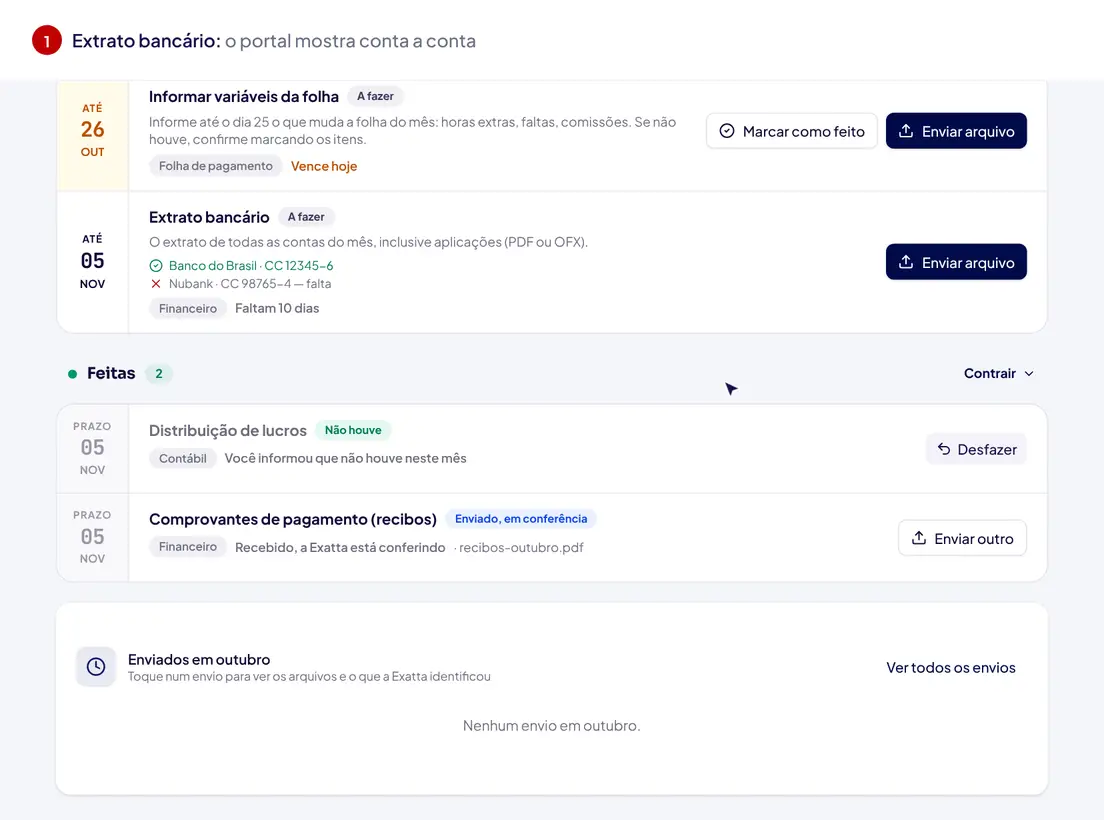
Task: Select Nubank · CC 98765-4 — falta line
Action: (x=241, y=284)
